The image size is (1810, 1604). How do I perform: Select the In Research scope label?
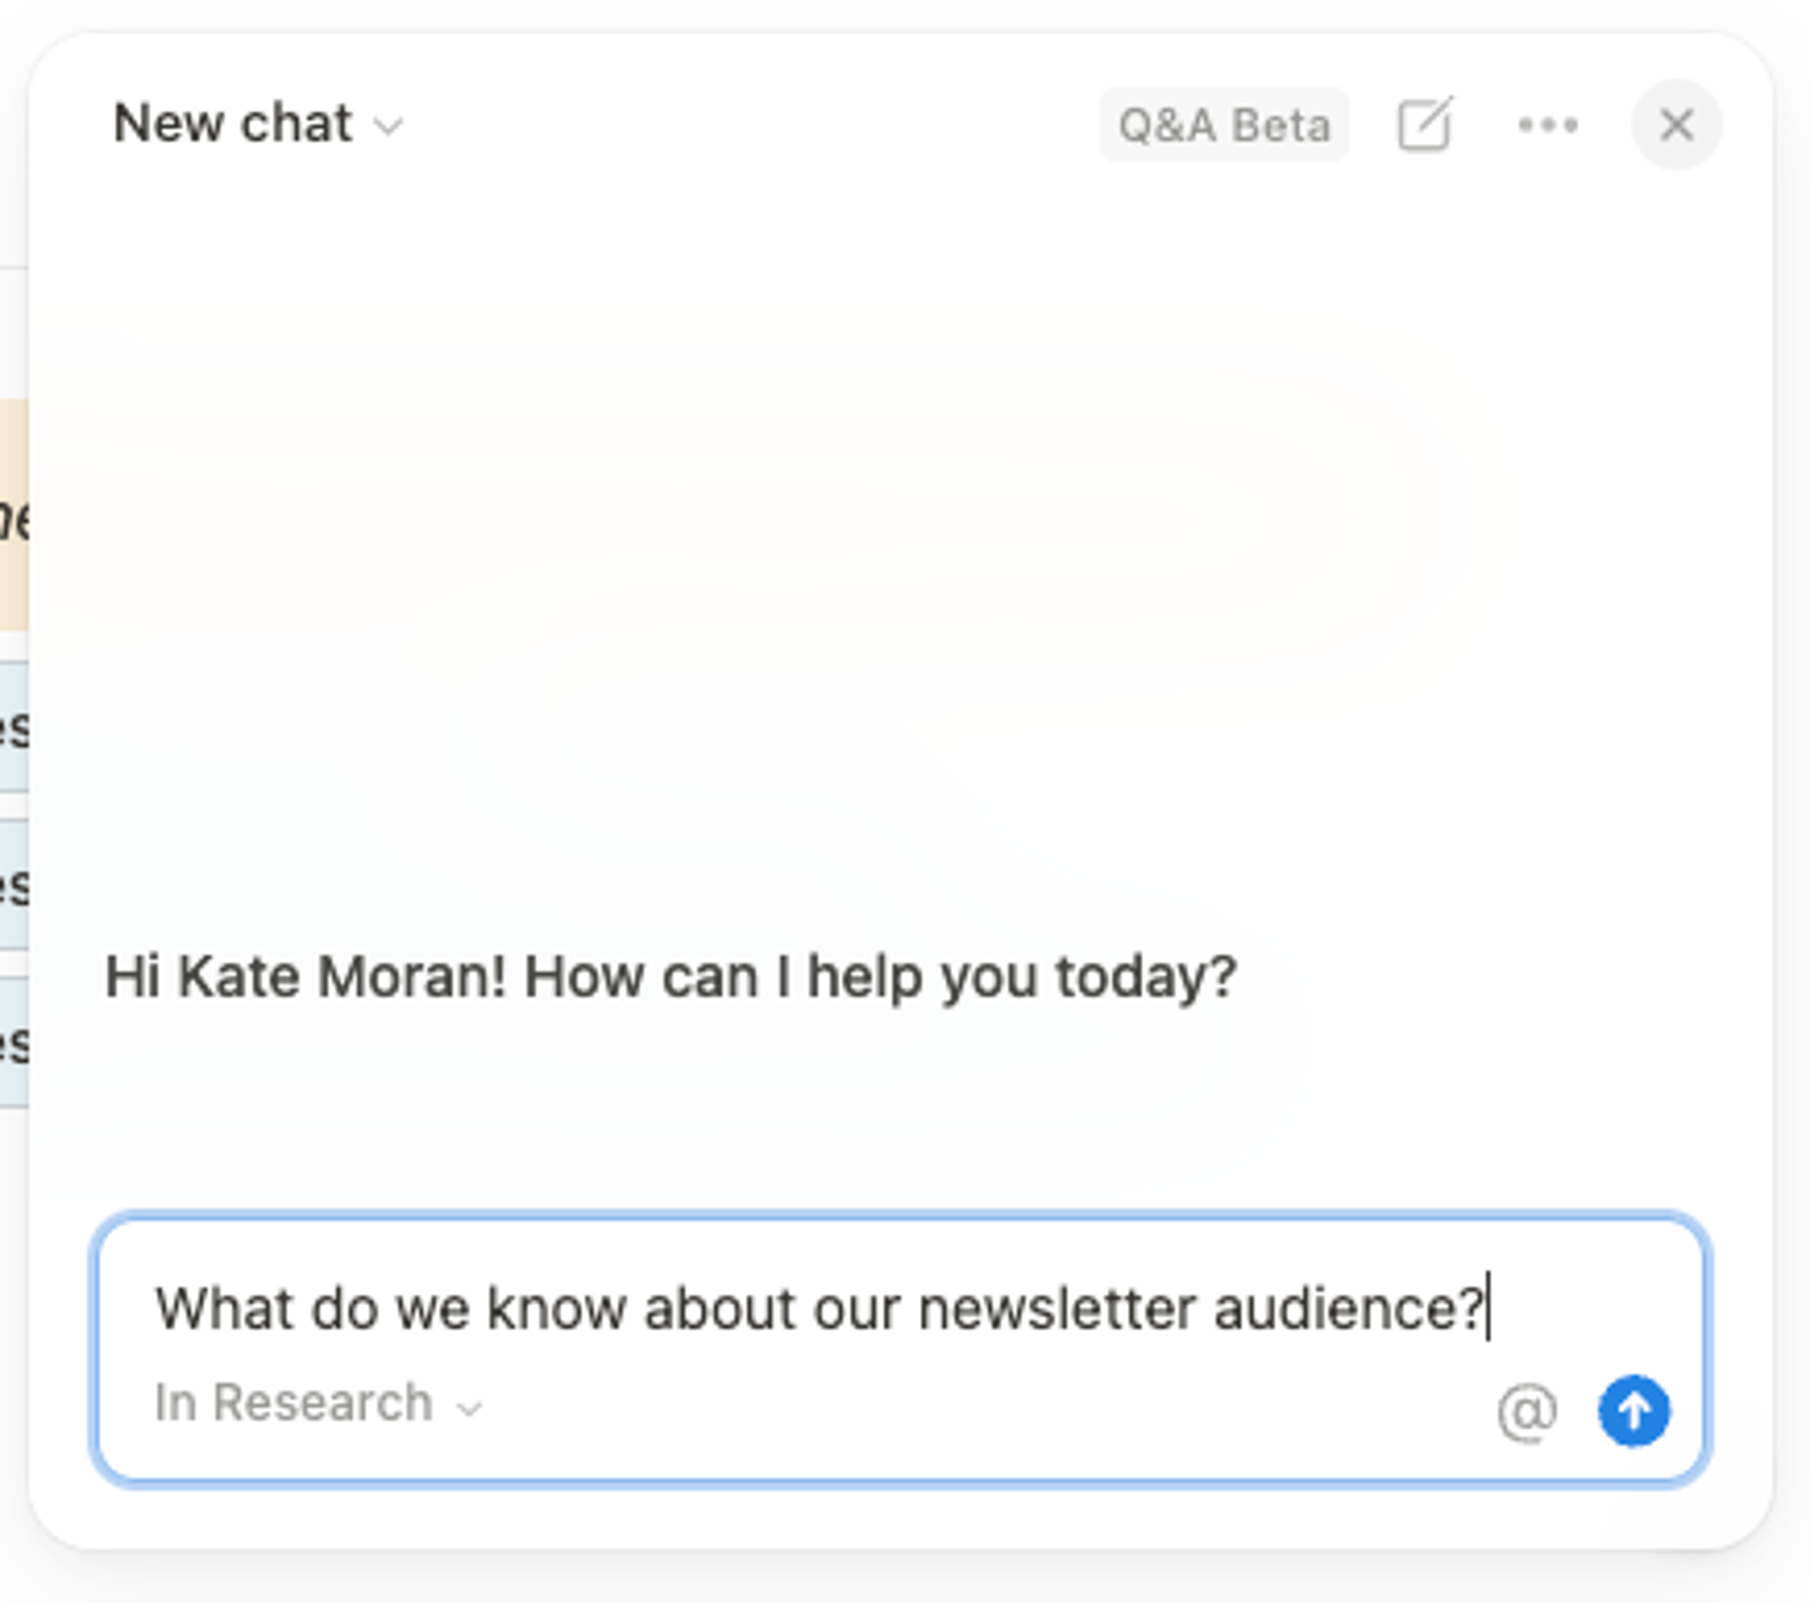click(293, 1403)
